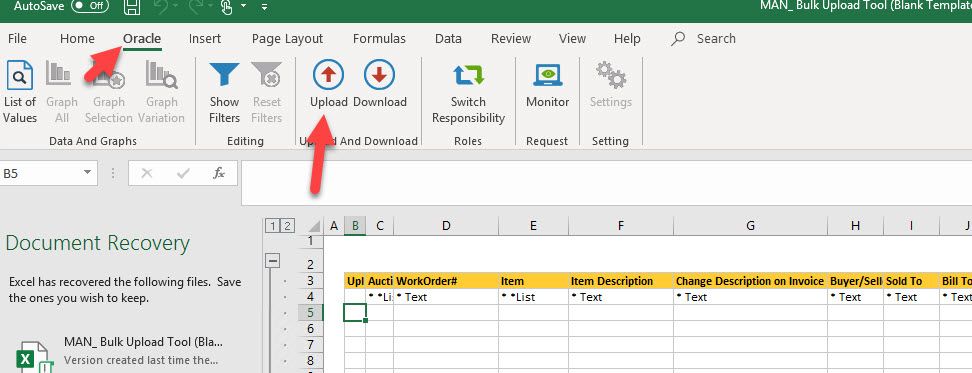Click the Sold To header cell
The image size is (972, 373).
click(x=911, y=281)
